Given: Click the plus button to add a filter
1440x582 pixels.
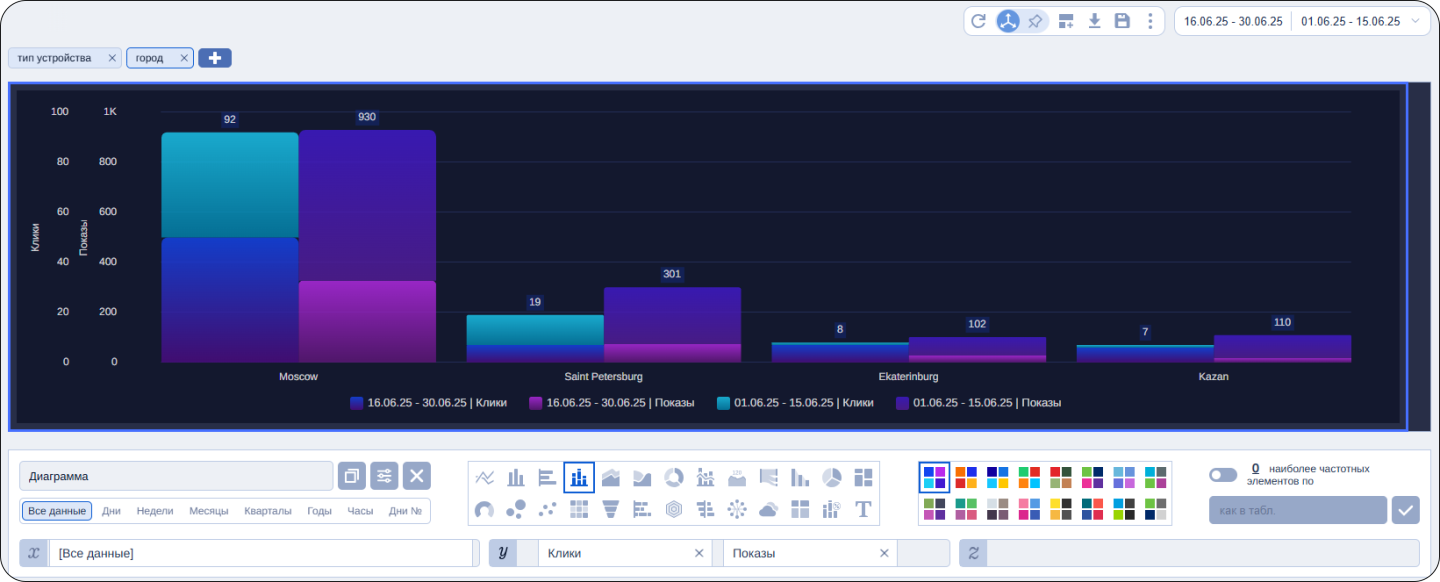Looking at the screenshot, I should tap(215, 58).
